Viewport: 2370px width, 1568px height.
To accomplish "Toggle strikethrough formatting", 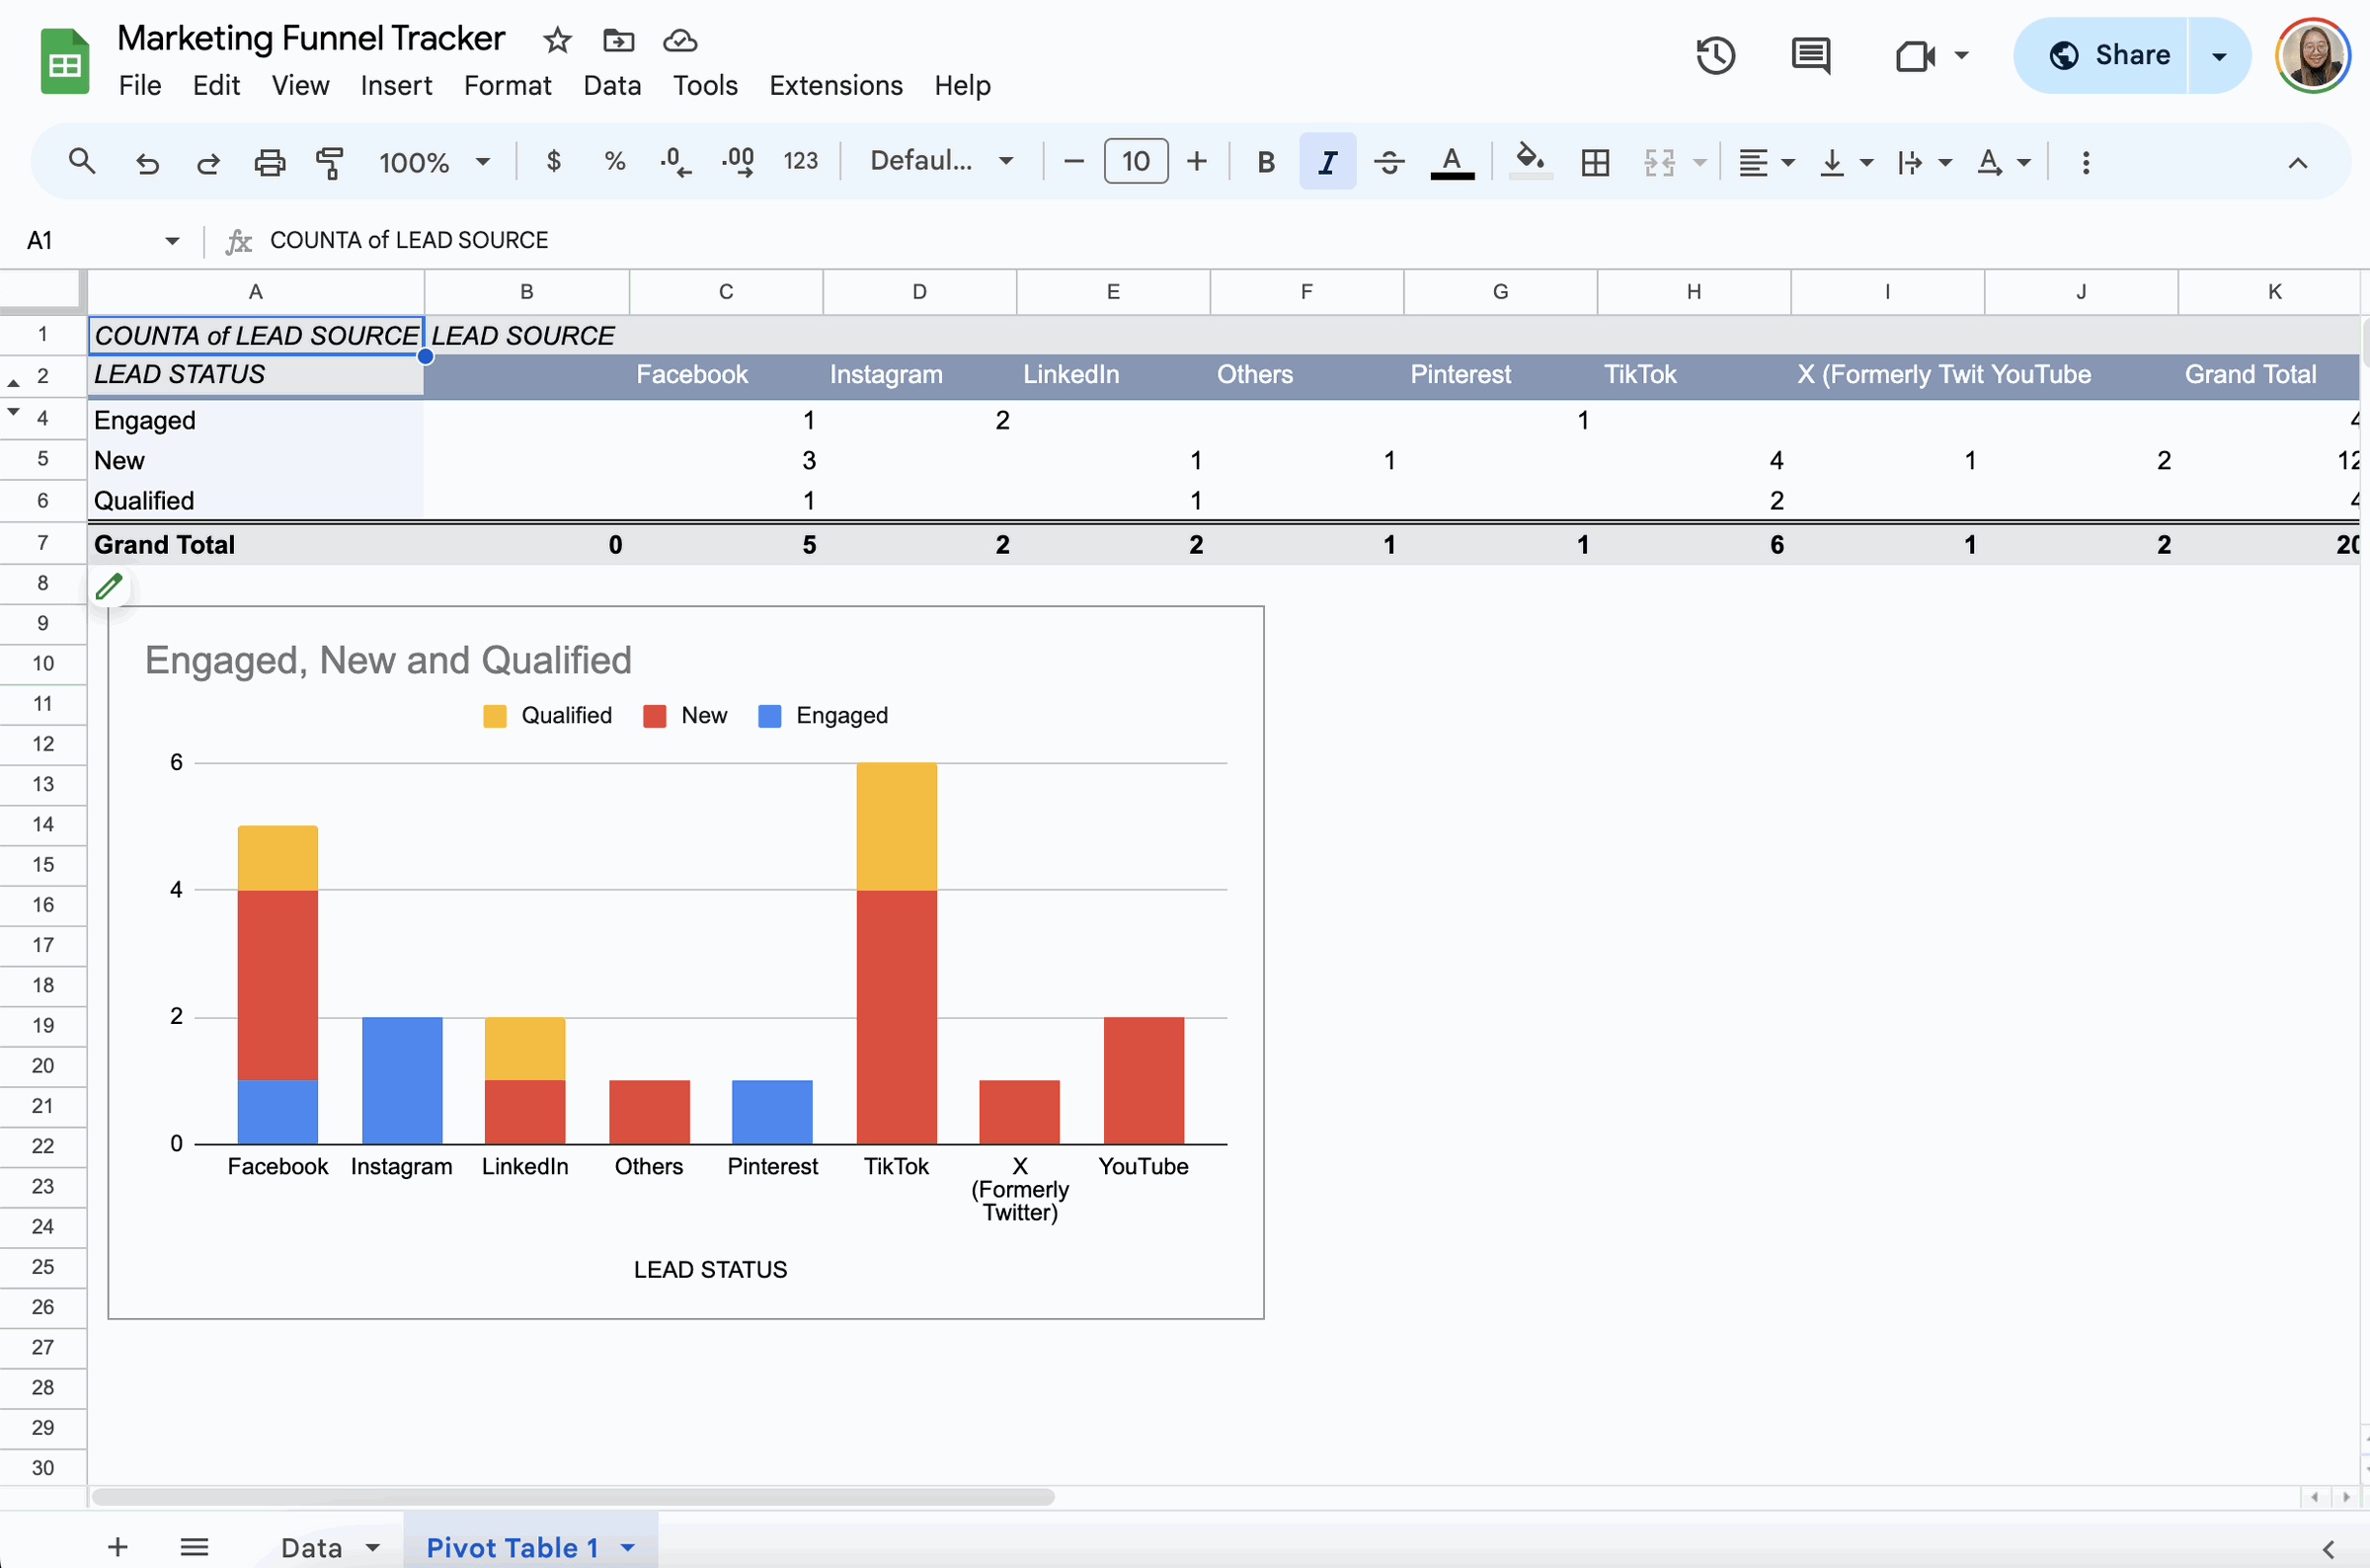I will point(1389,161).
